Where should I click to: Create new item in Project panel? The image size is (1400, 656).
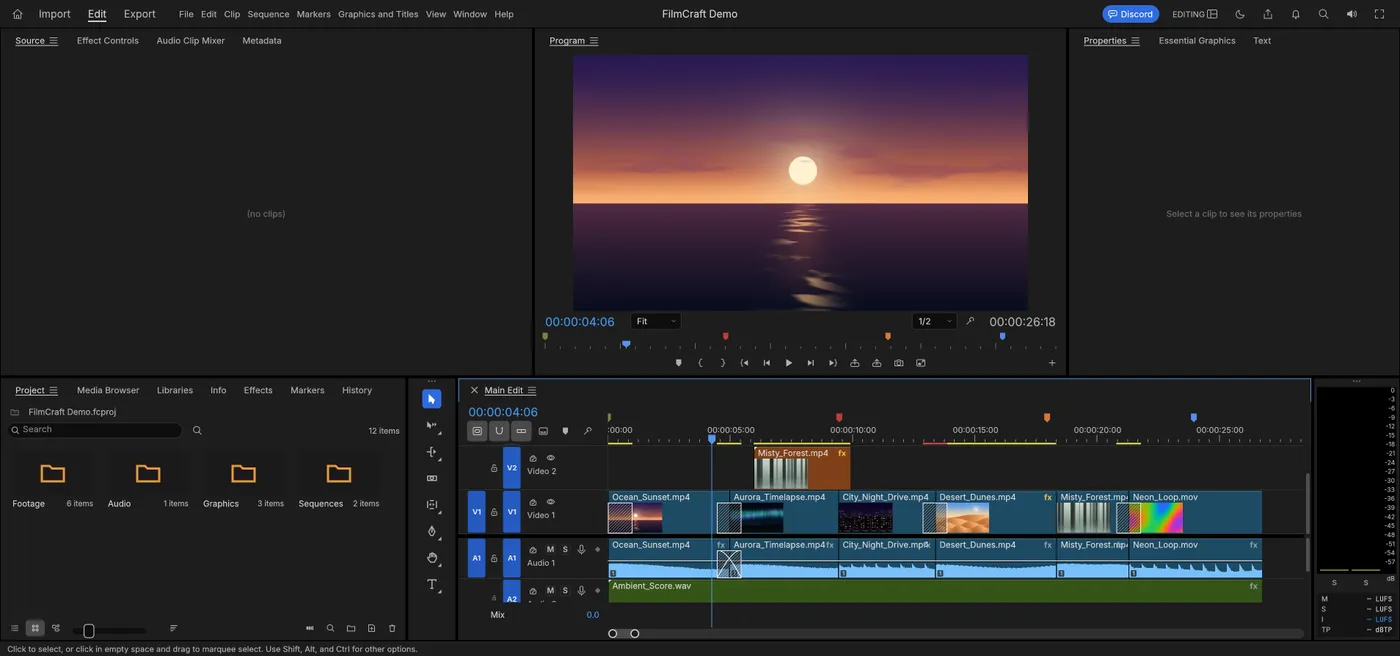371,628
